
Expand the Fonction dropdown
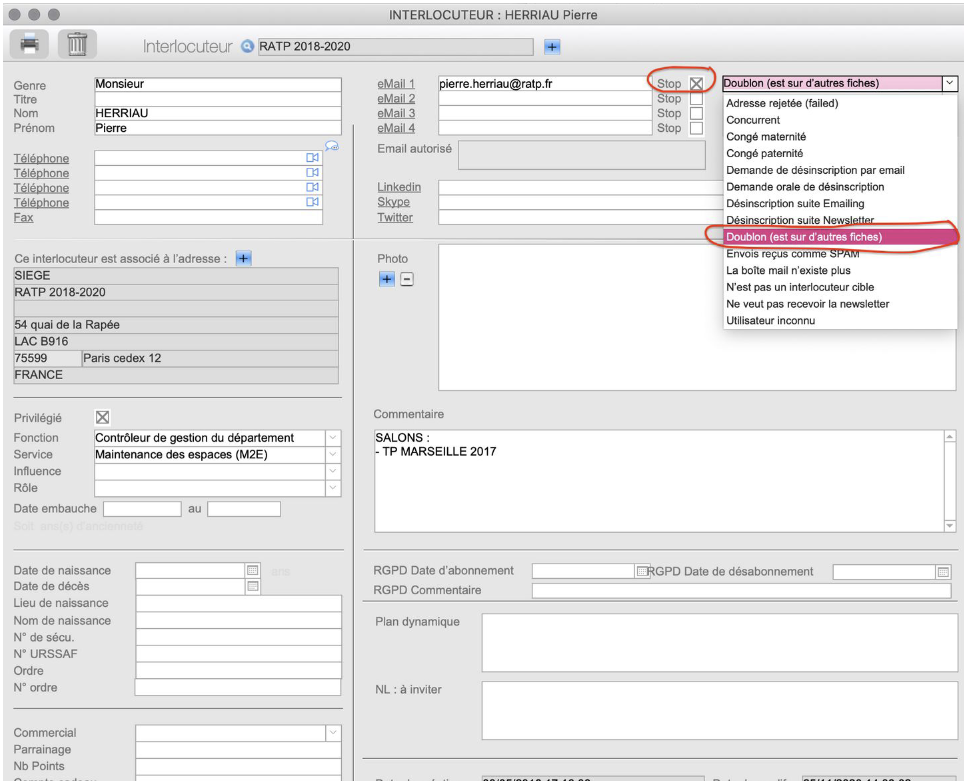[x=333, y=438]
